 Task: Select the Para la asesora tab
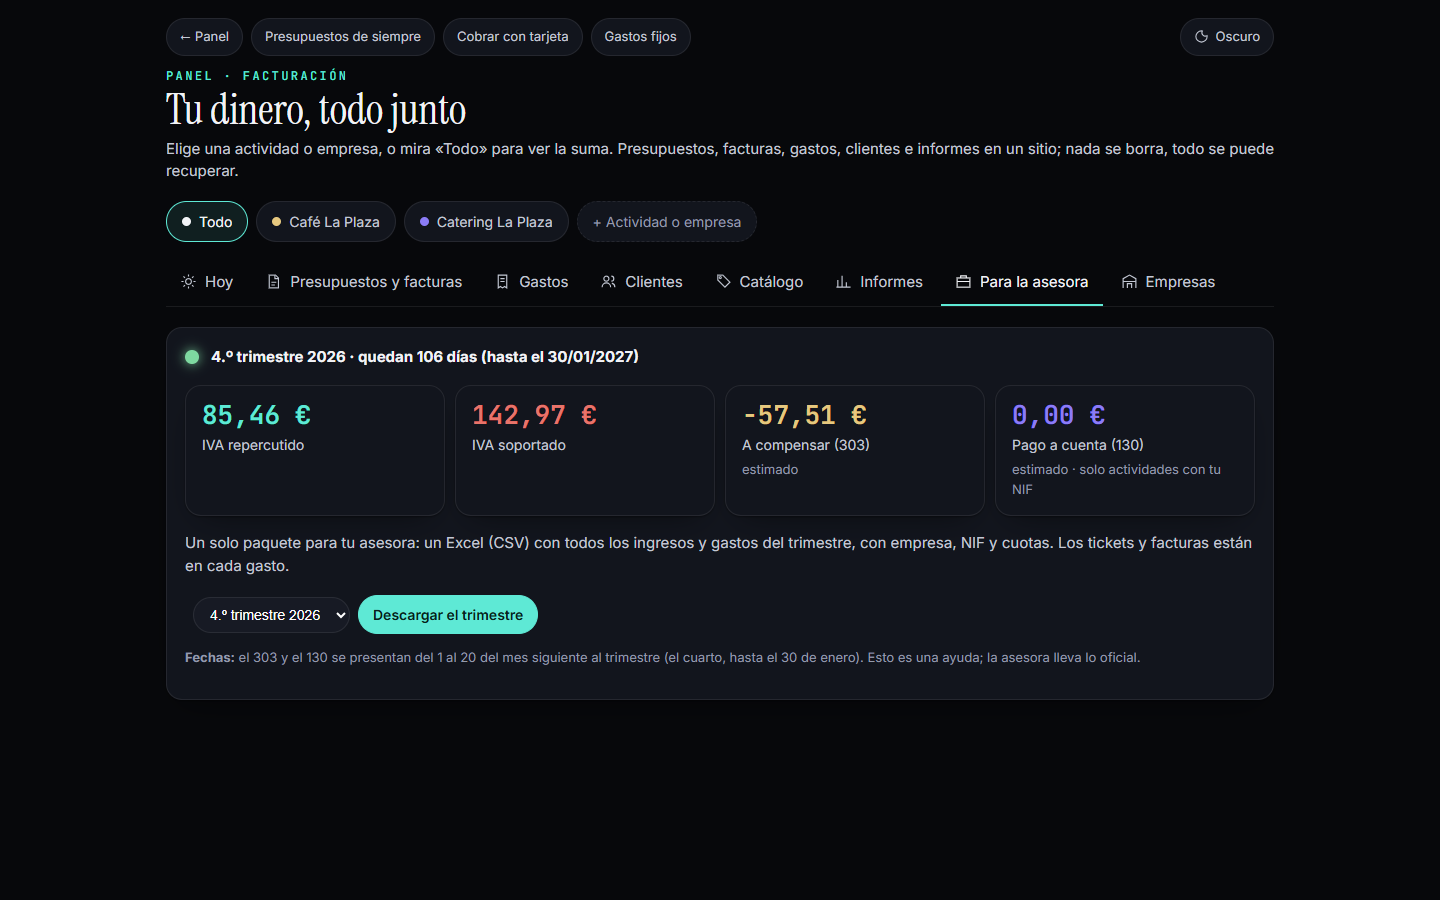coord(1022,282)
